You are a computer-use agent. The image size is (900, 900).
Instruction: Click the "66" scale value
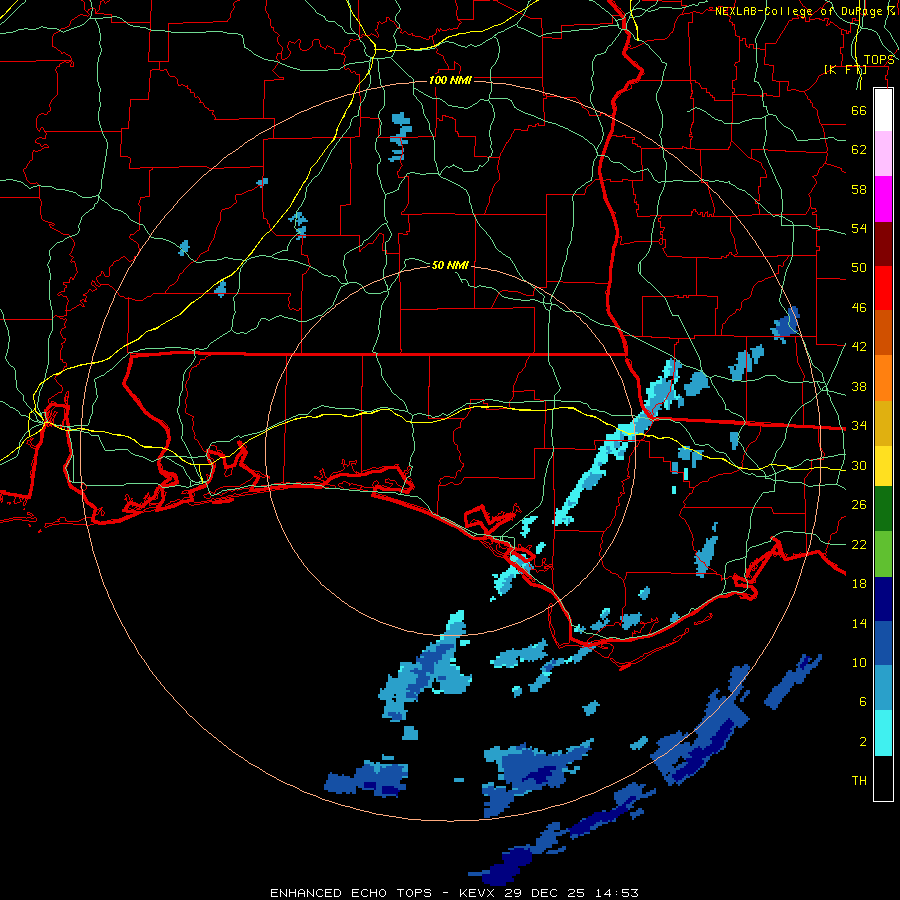tap(859, 110)
